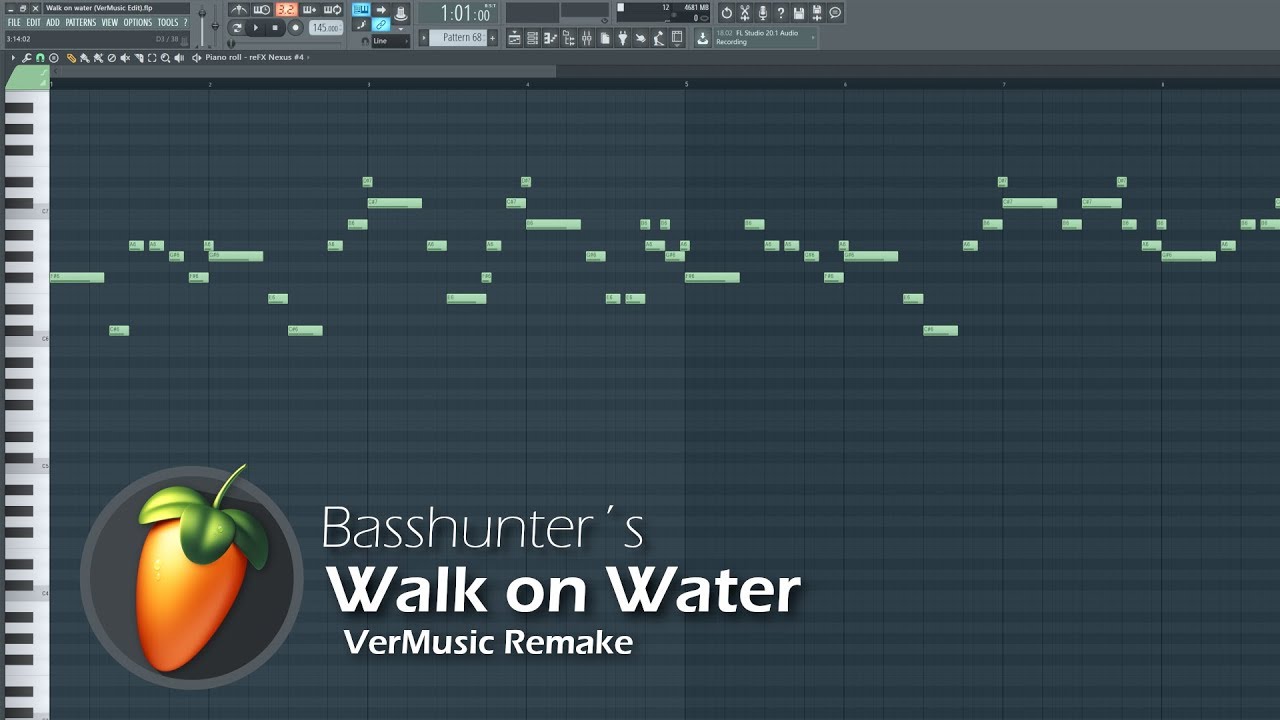Add new pattern with plus button

(x=492, y=38)
